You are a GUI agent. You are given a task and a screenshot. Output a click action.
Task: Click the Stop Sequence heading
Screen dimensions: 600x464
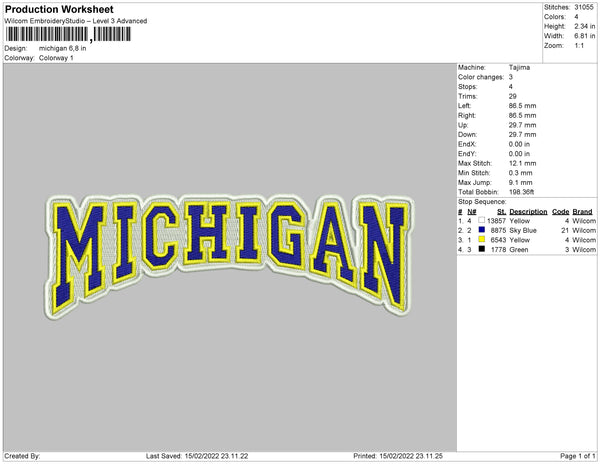(482, 202)
